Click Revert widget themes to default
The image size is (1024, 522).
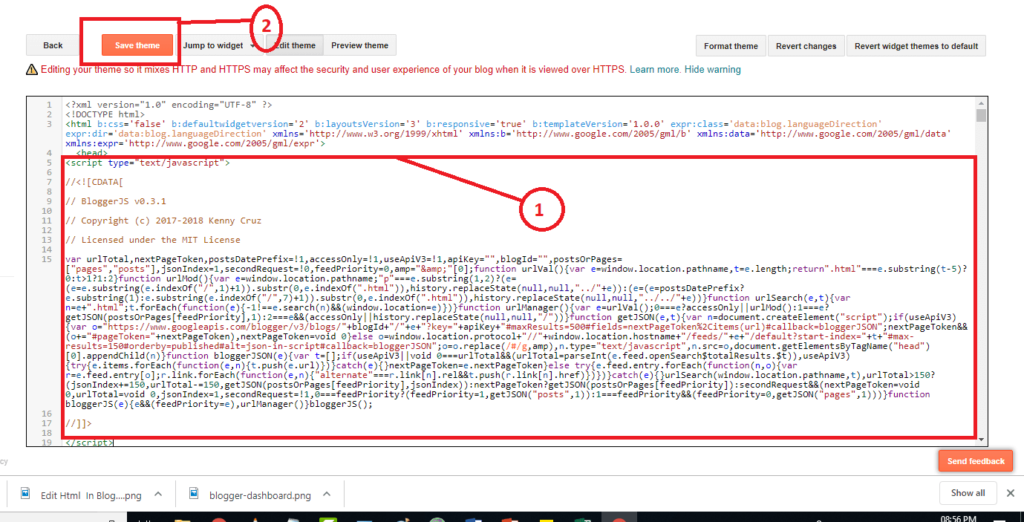[x=916, y=46]
